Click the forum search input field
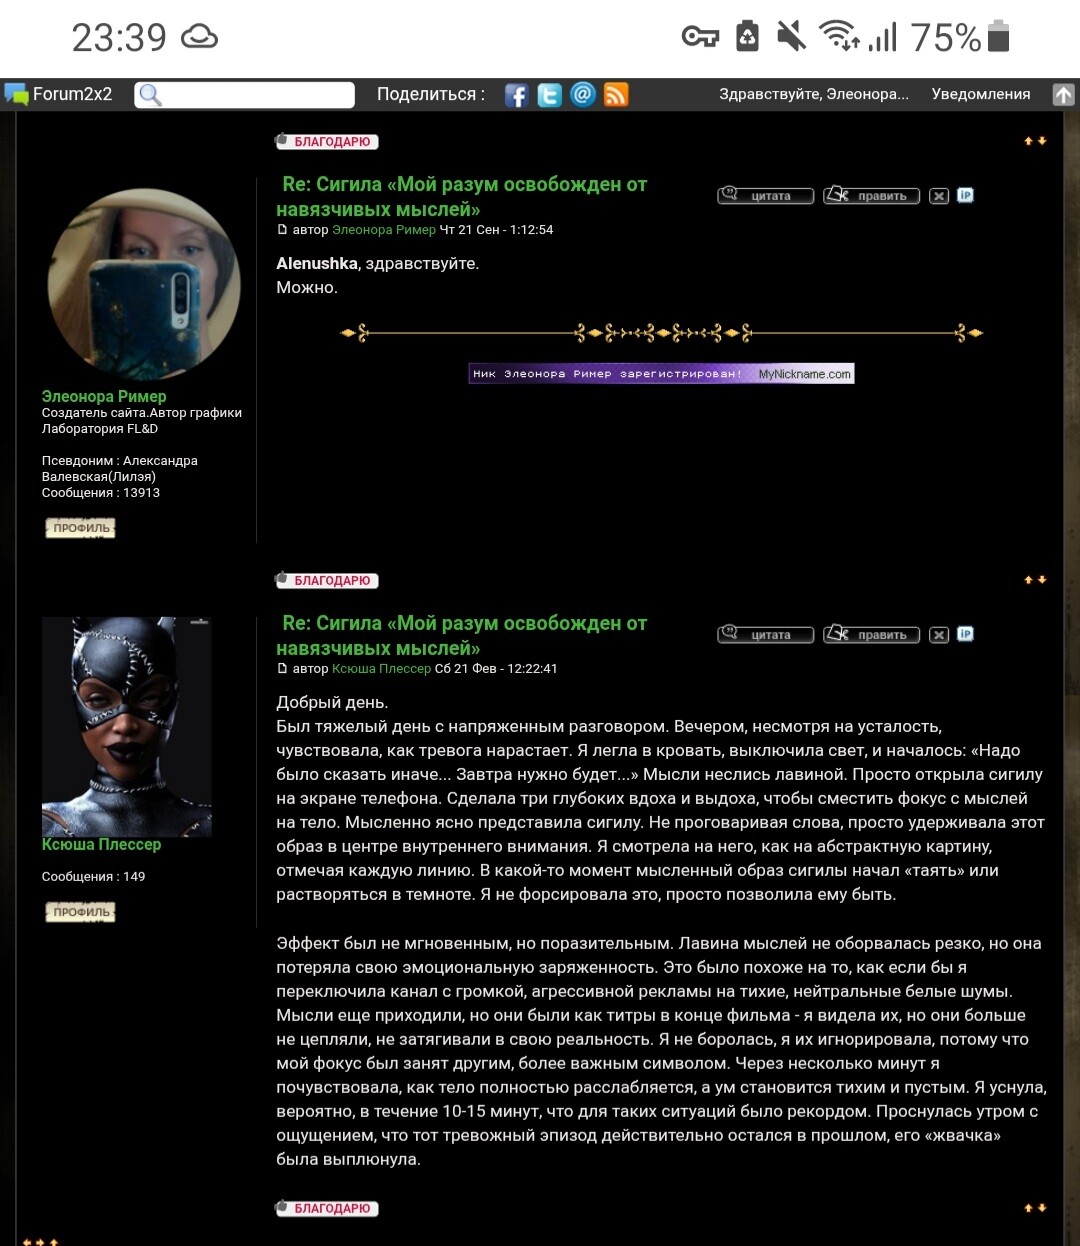The width and height of the screenshot is (1080, 1246). click(245, 94)
